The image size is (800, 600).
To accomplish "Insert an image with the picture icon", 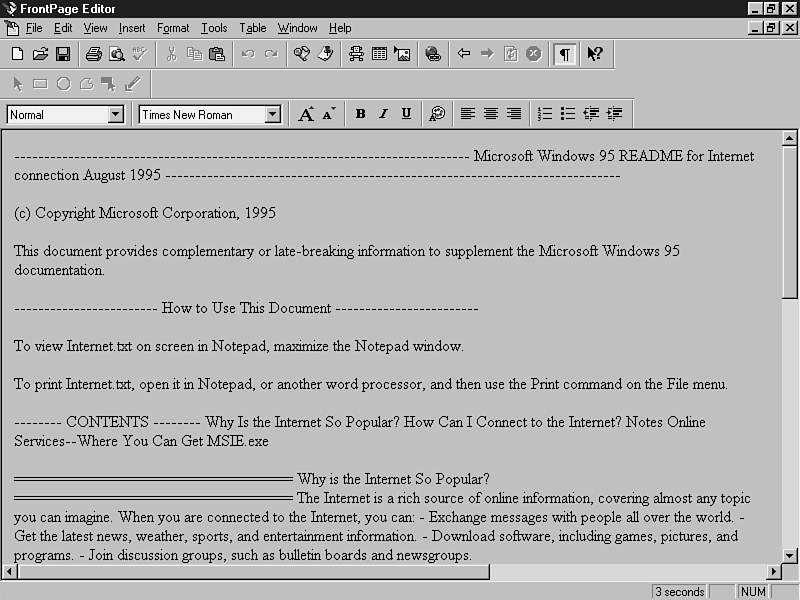I will 402,54.
